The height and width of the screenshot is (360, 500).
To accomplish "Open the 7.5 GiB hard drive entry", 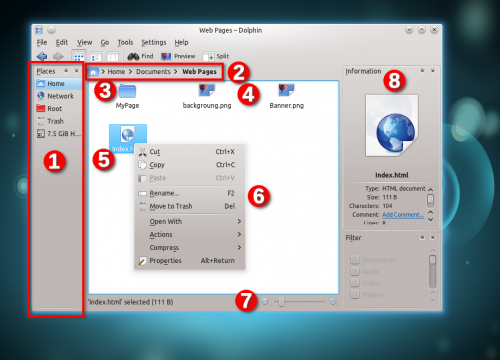I will point(58,134).
